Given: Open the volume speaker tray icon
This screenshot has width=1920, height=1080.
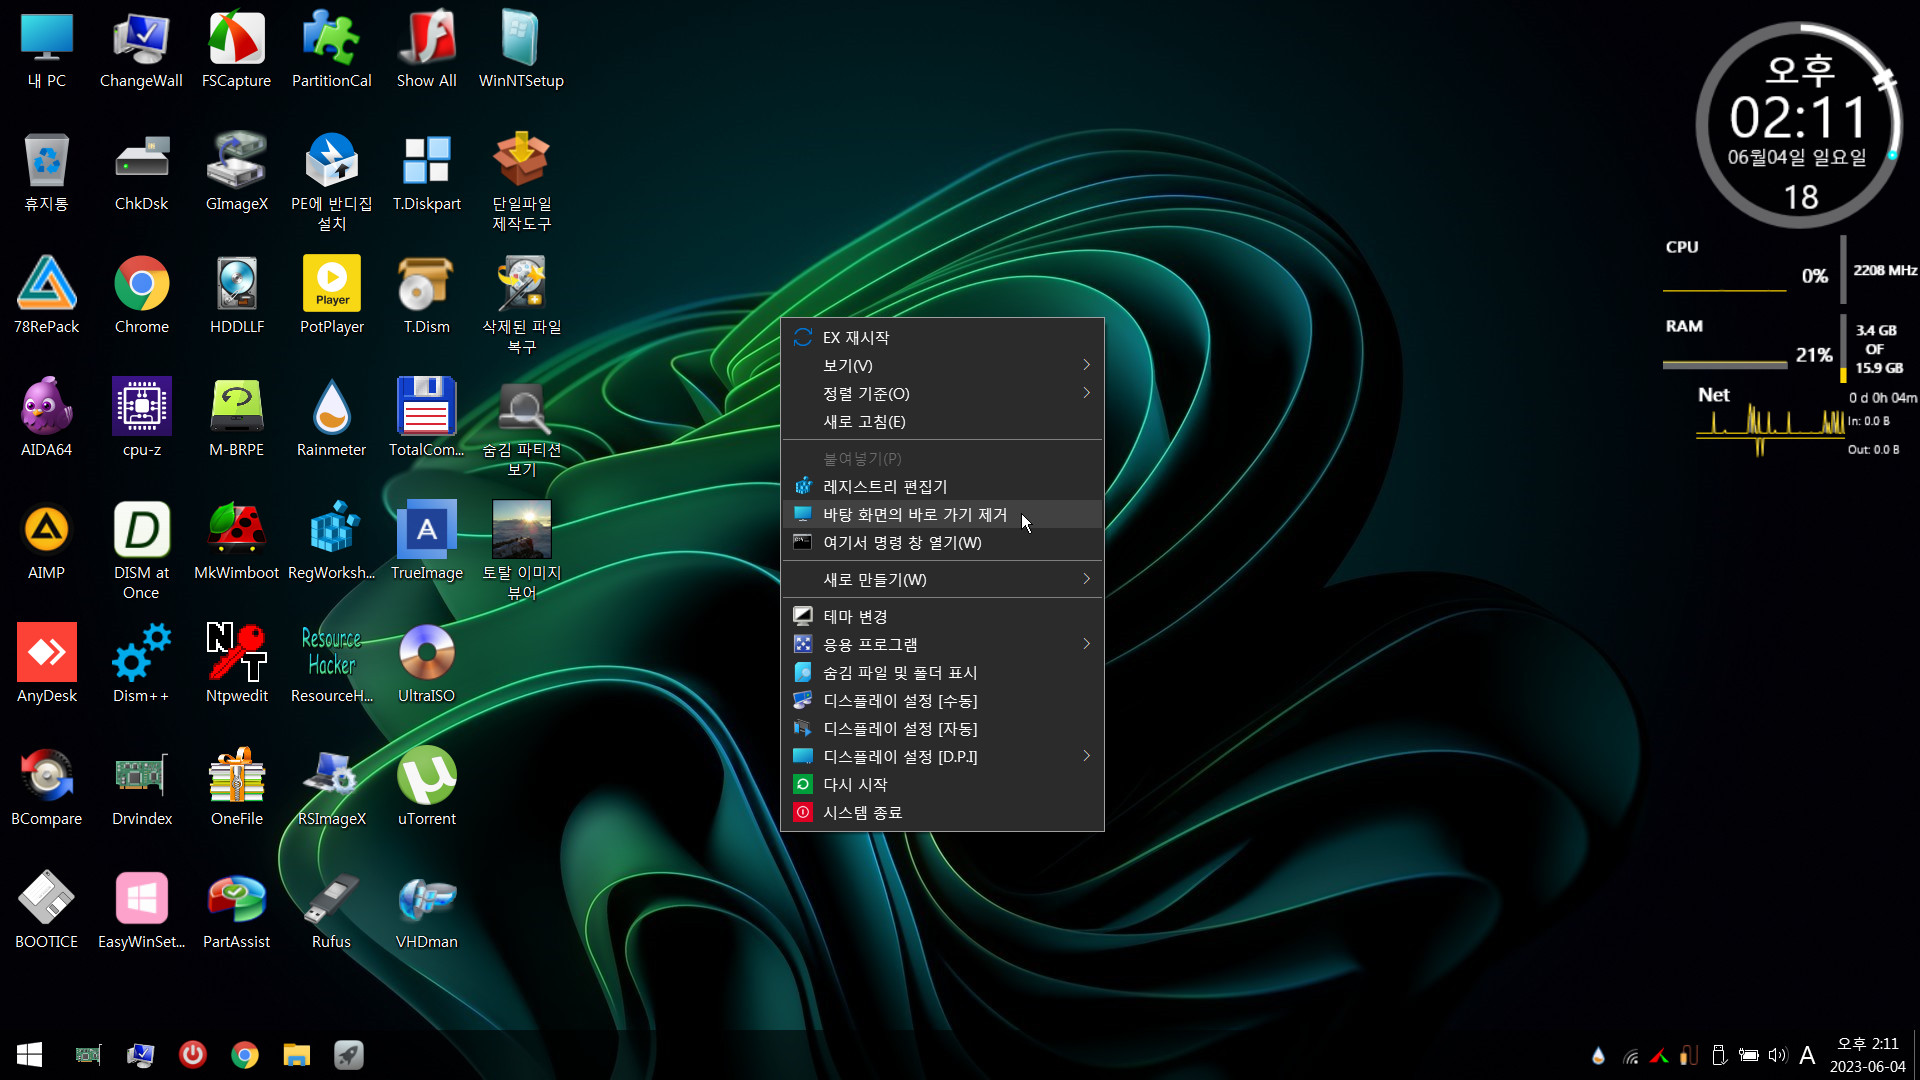Looking at the screenshot, I should click(x=1777, y=1055).
